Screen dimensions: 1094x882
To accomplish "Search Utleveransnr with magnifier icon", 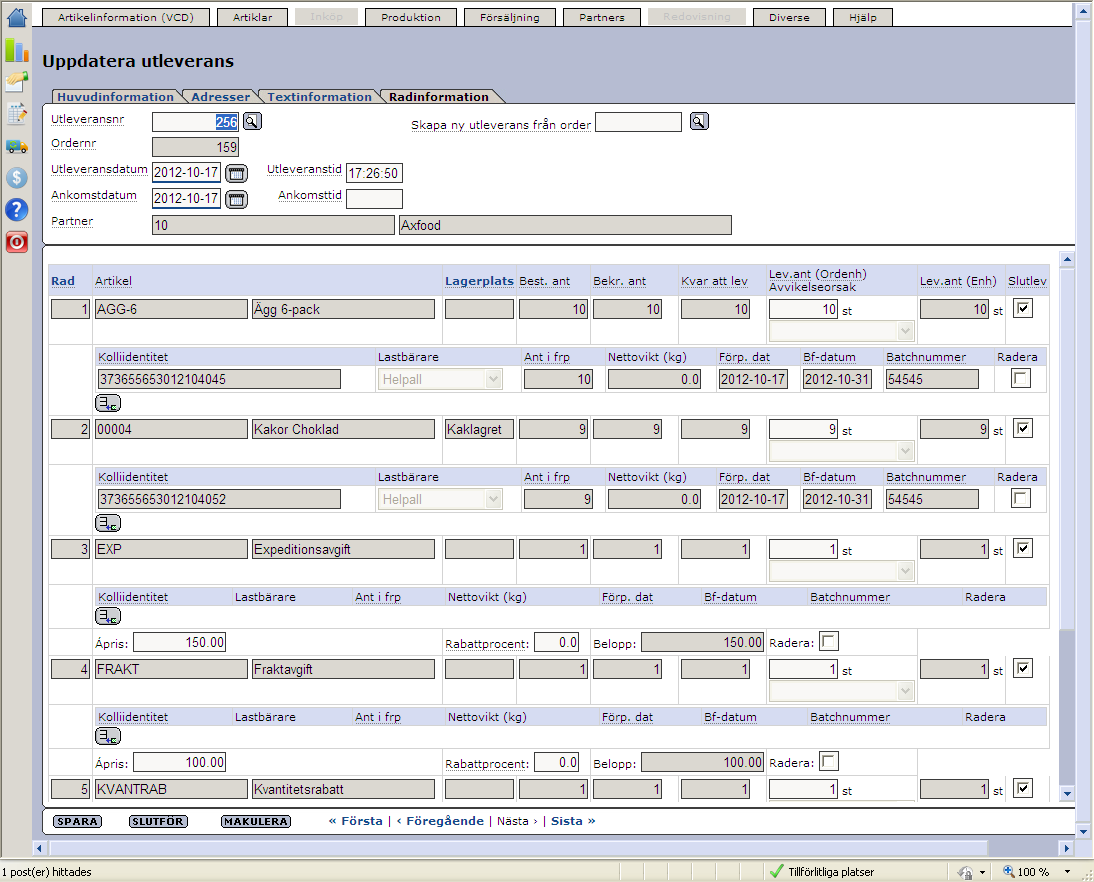I will point(252,121).
